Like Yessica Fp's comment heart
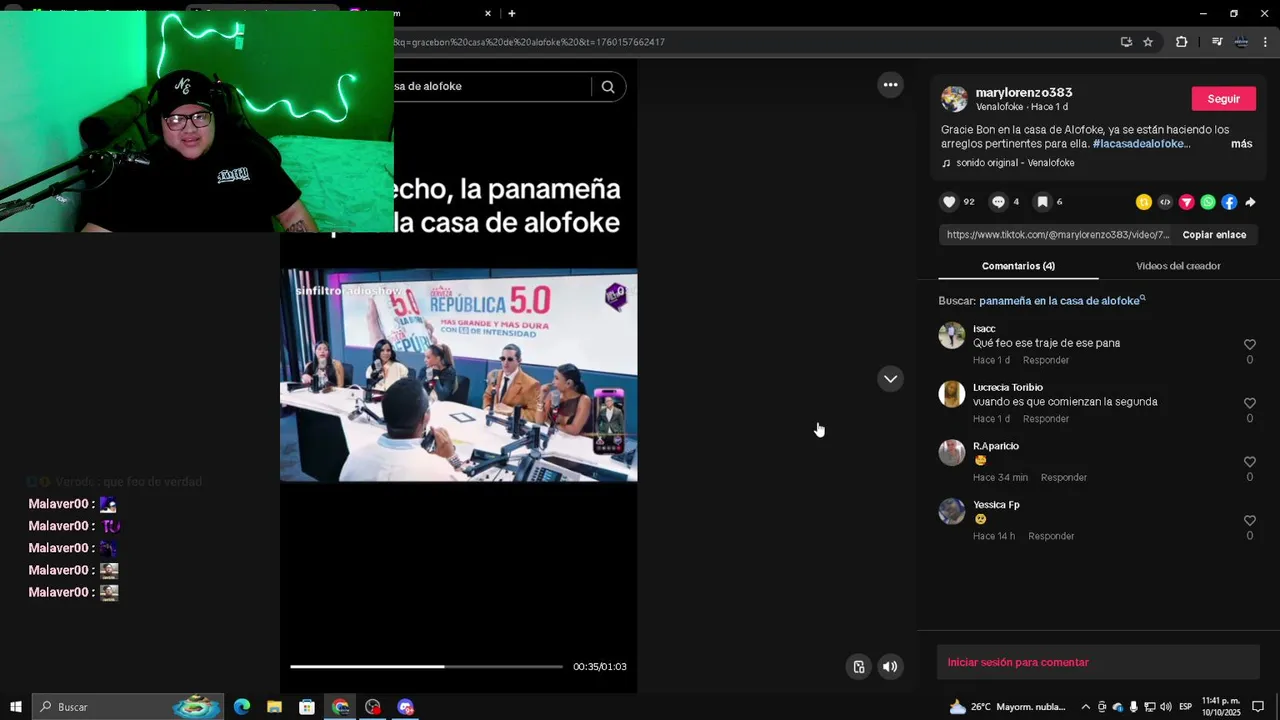 1249,521
